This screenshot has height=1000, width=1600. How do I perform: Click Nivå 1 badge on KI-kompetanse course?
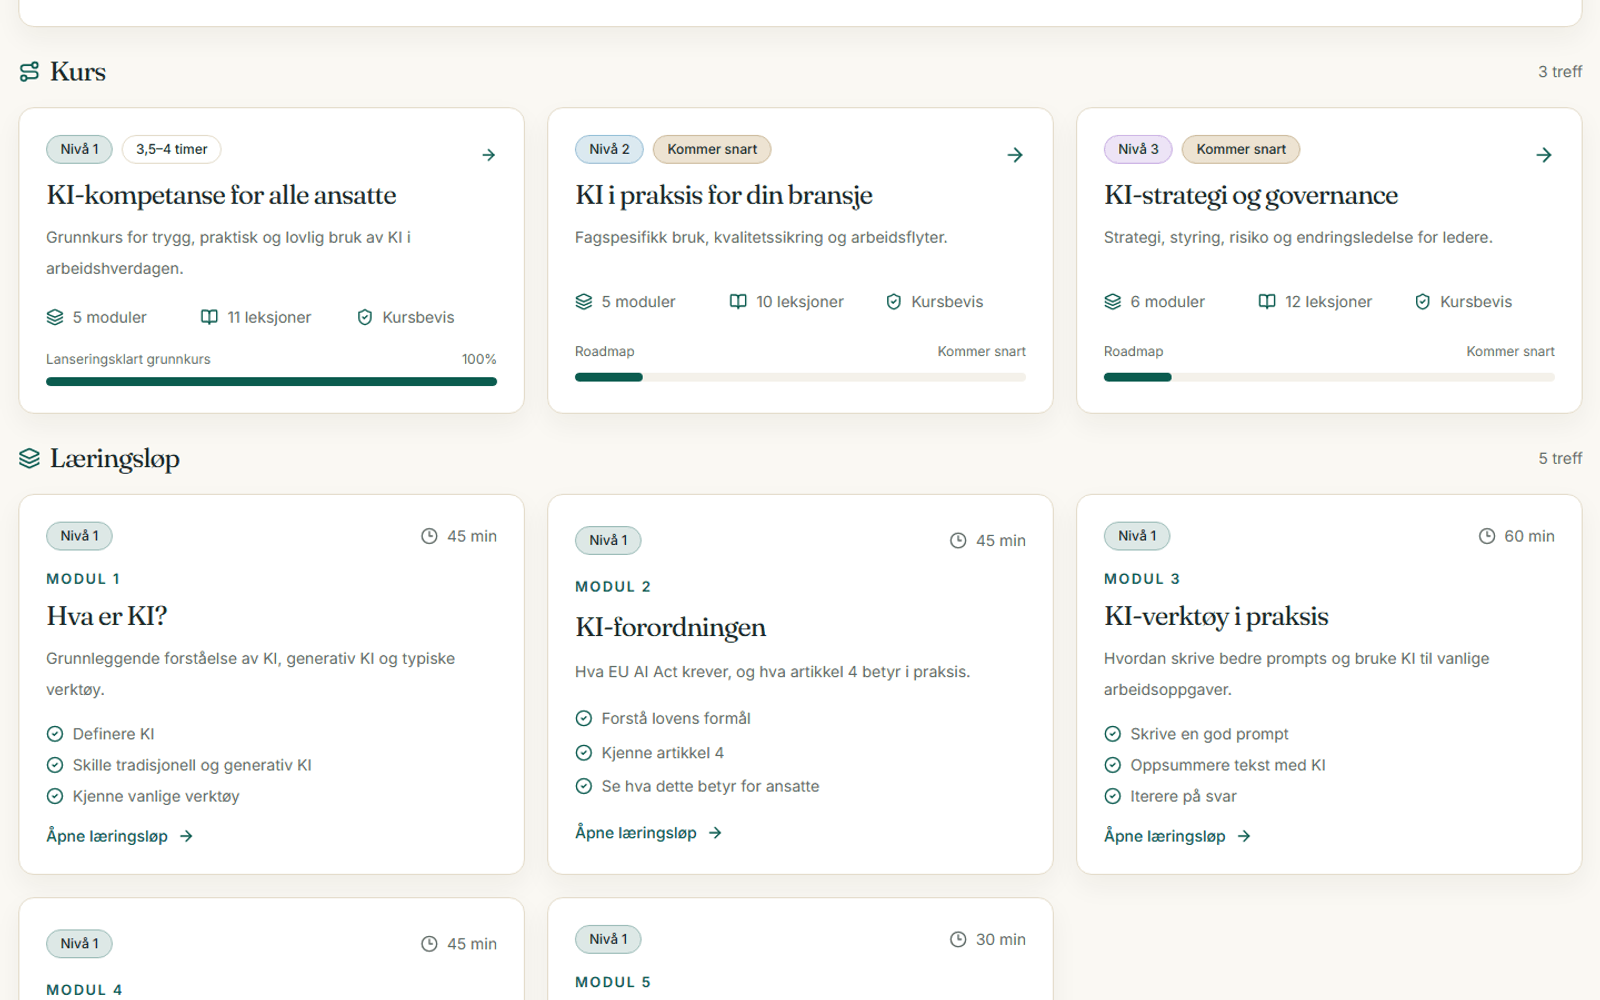coord(79,149)
